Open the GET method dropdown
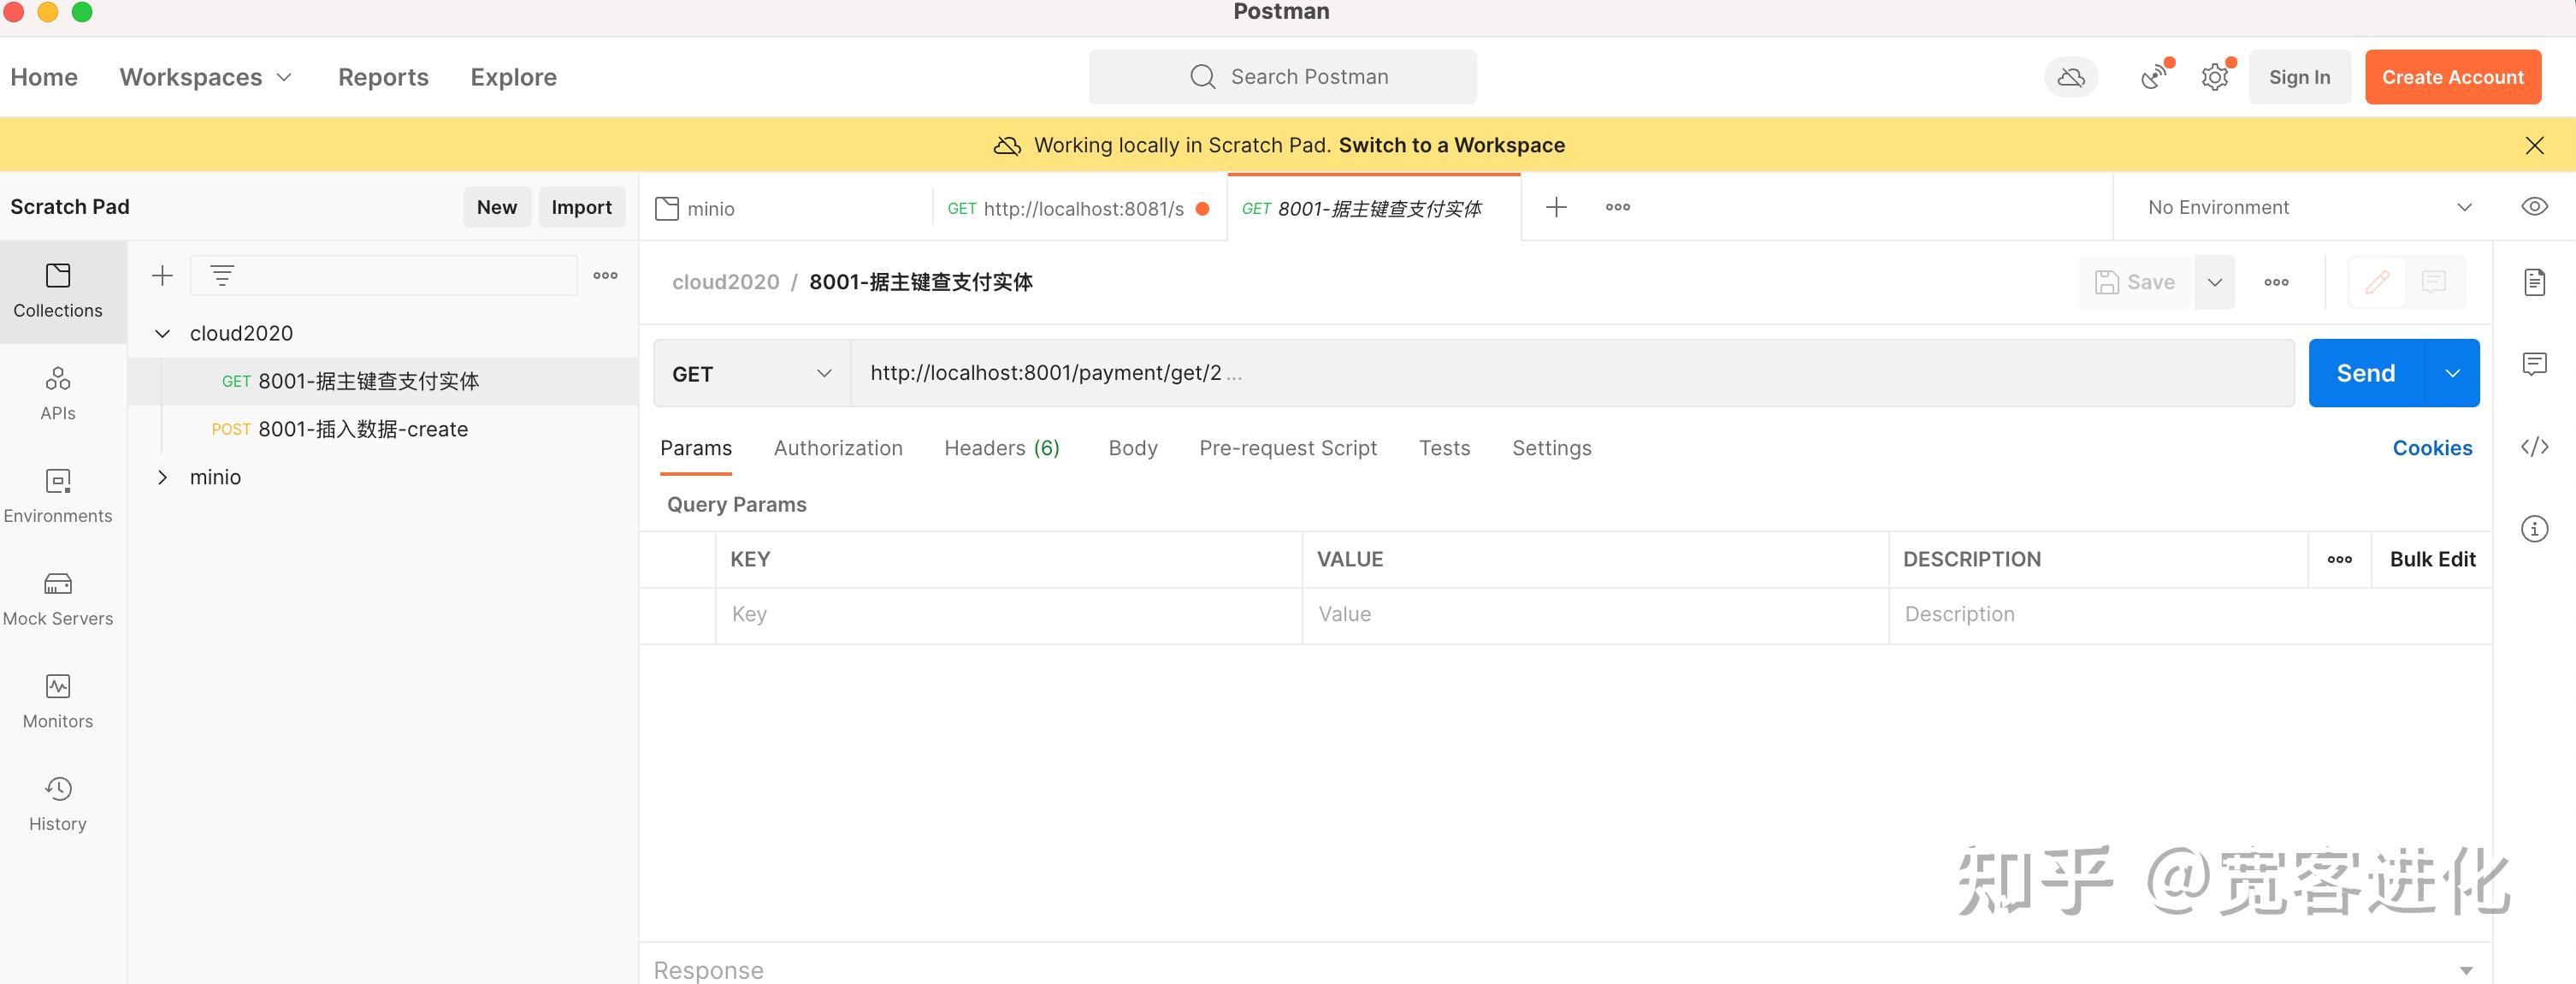The image size is (2576, 984). click(752, 373)
